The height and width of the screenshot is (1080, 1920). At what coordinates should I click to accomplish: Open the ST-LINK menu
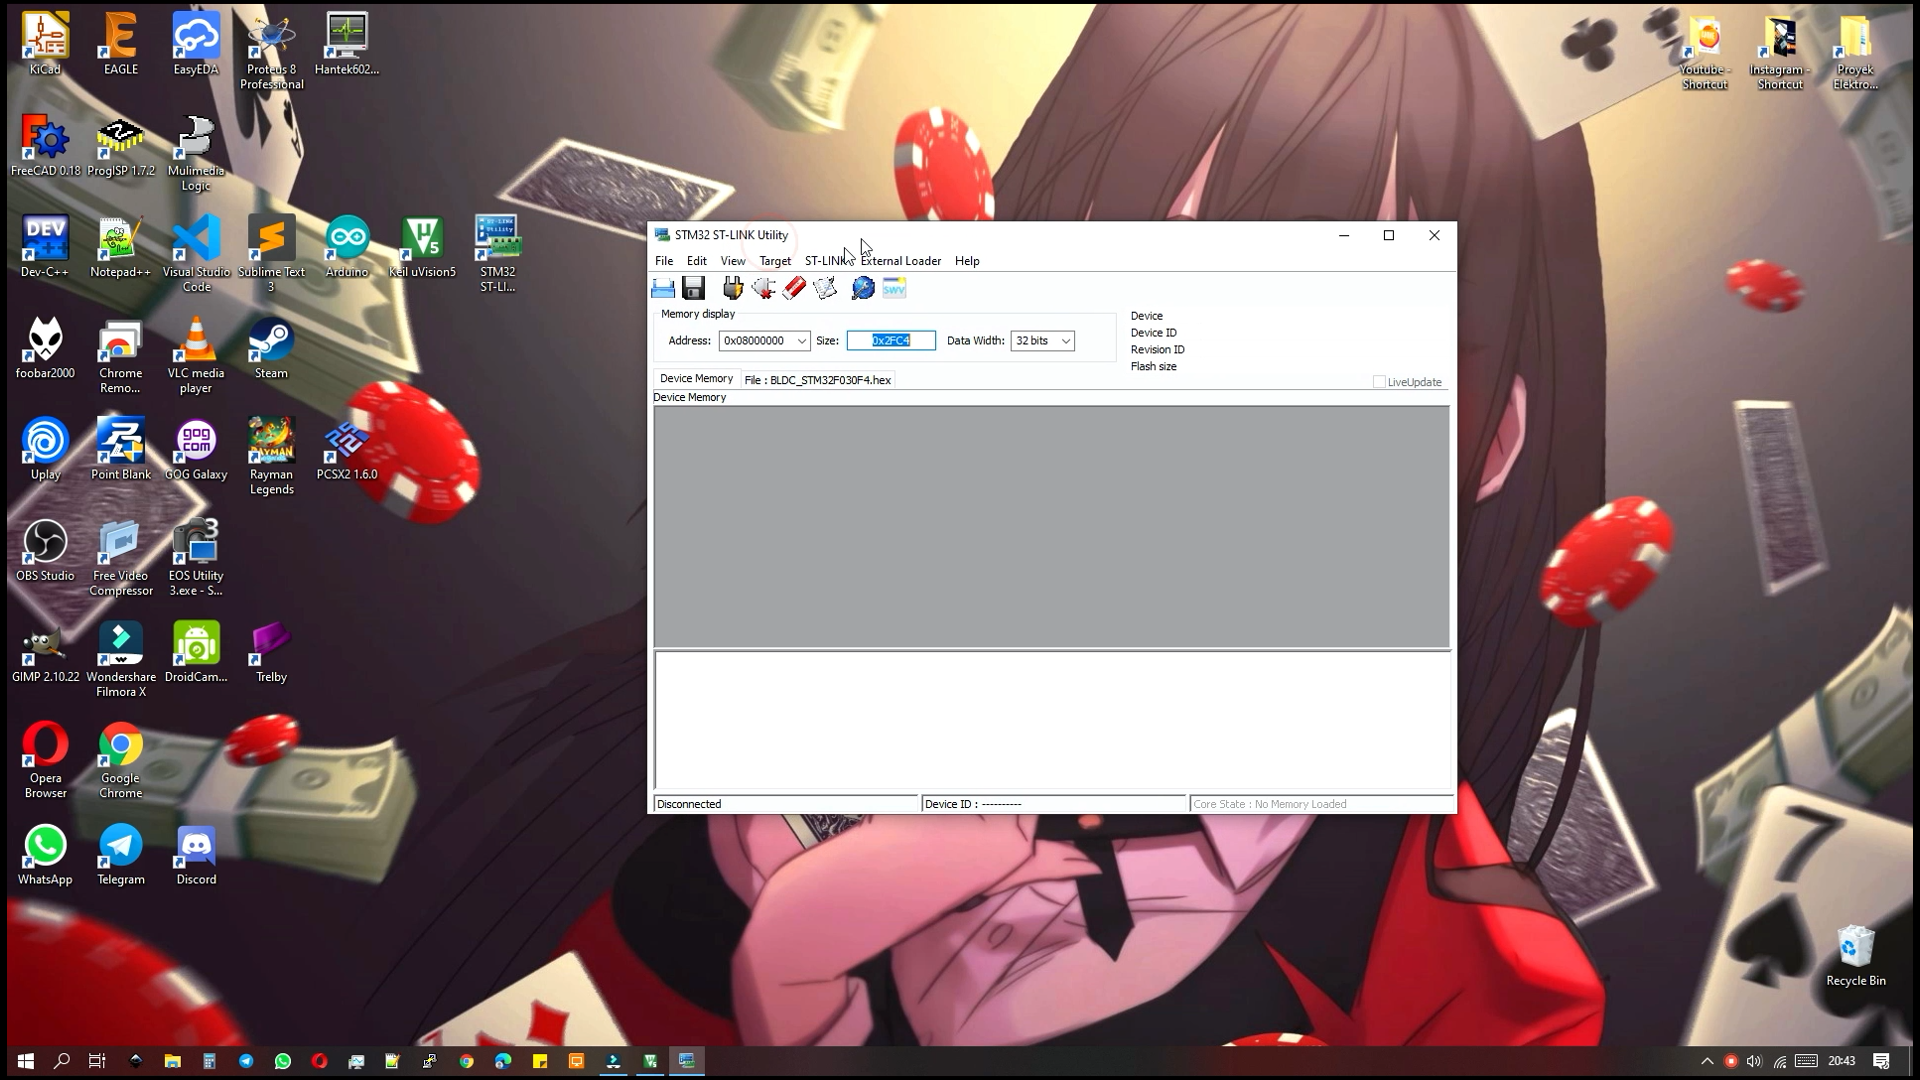pyautogui.click(x=828, y=261)
